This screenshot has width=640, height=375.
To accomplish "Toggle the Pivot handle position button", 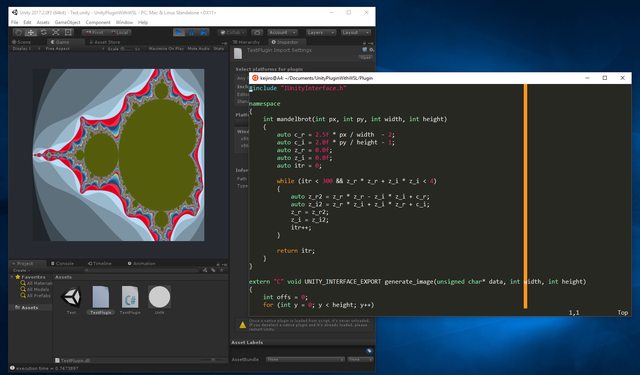I will (x=95, y=32).
